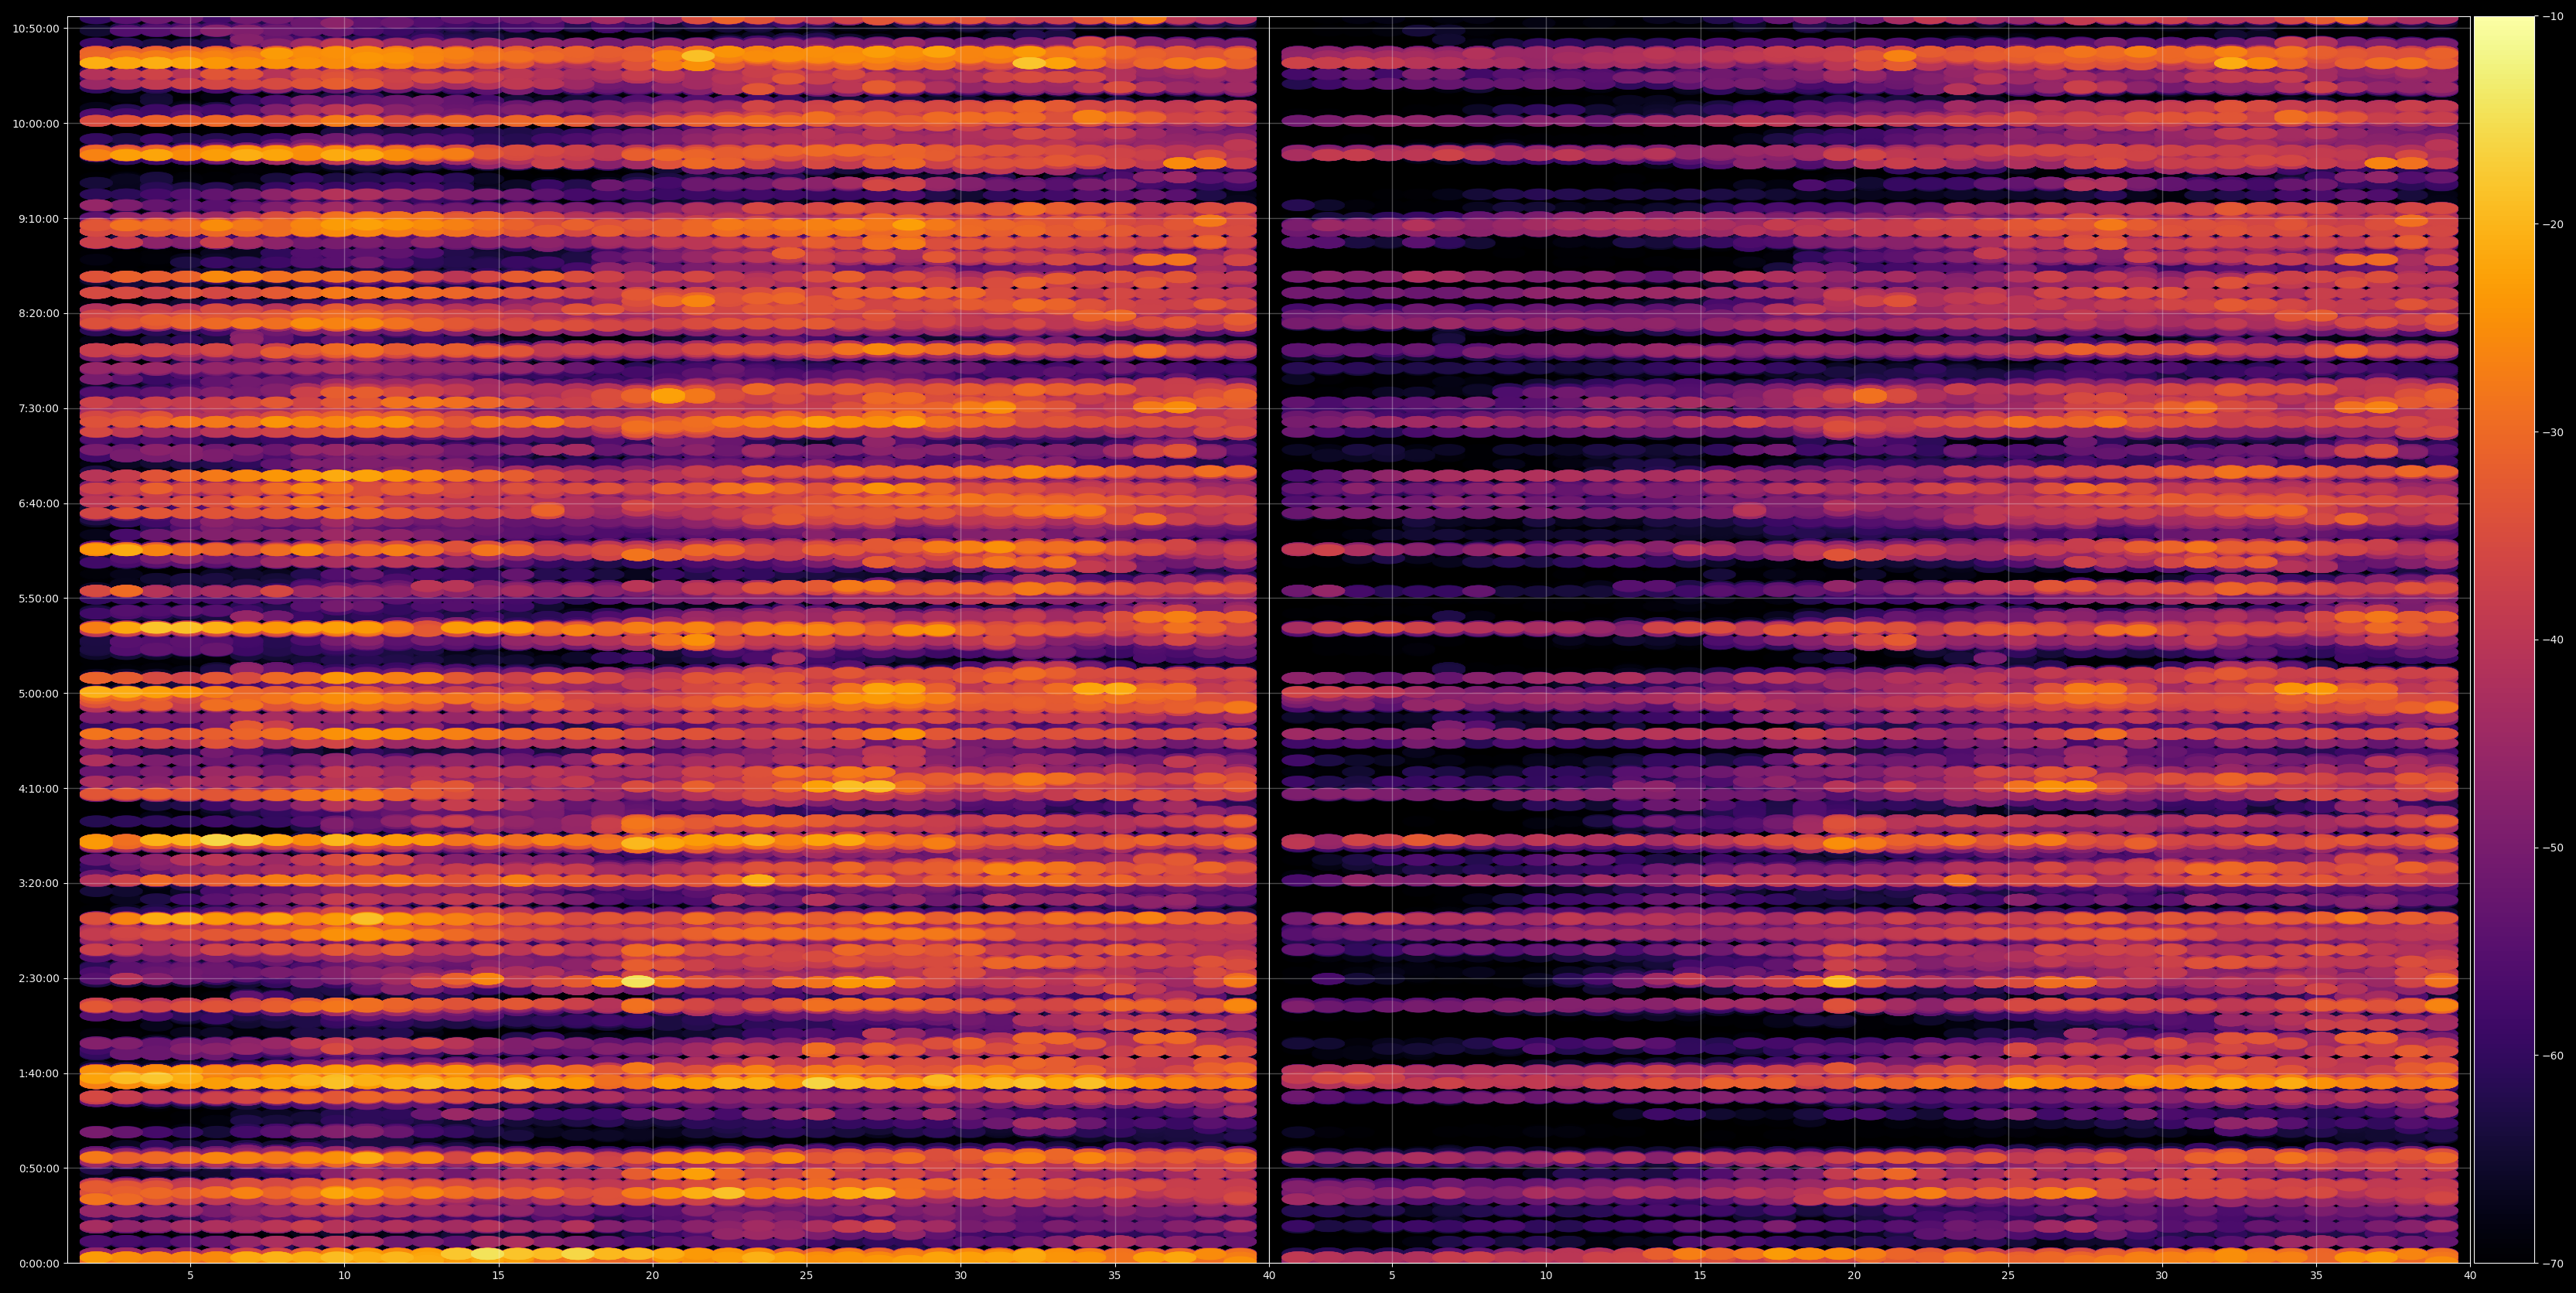Pick the 7:30:00 time axis label
The image size is (2576, 1293).
tap(40, 408)
